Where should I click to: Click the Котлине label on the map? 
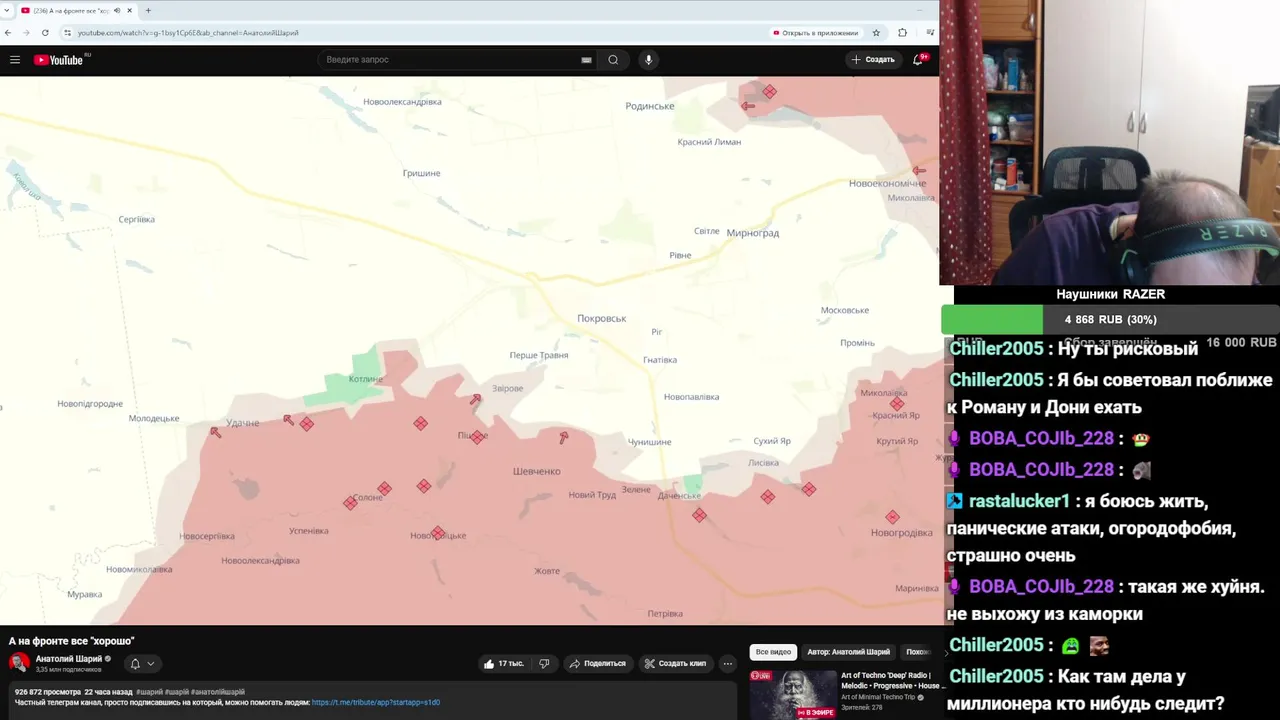[365, 379]
